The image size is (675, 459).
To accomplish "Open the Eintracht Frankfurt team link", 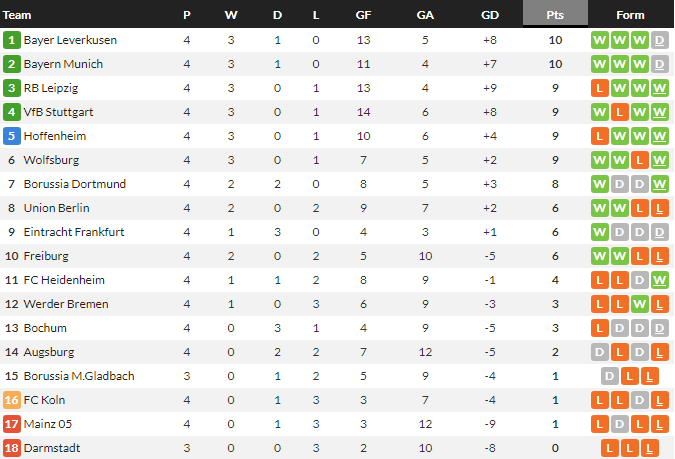I will coord(74,232).
